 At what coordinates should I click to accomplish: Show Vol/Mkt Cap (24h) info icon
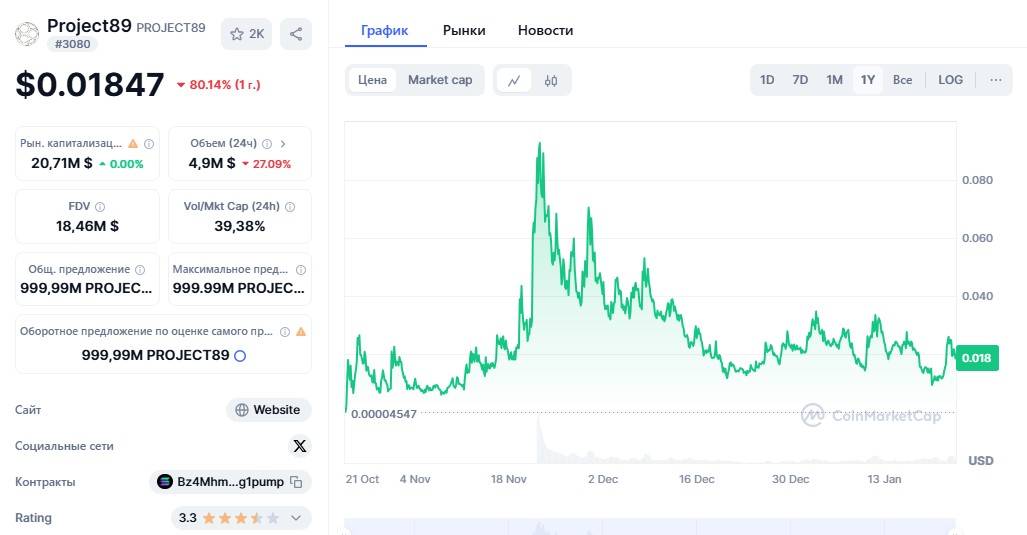click(x=290, y=206)
